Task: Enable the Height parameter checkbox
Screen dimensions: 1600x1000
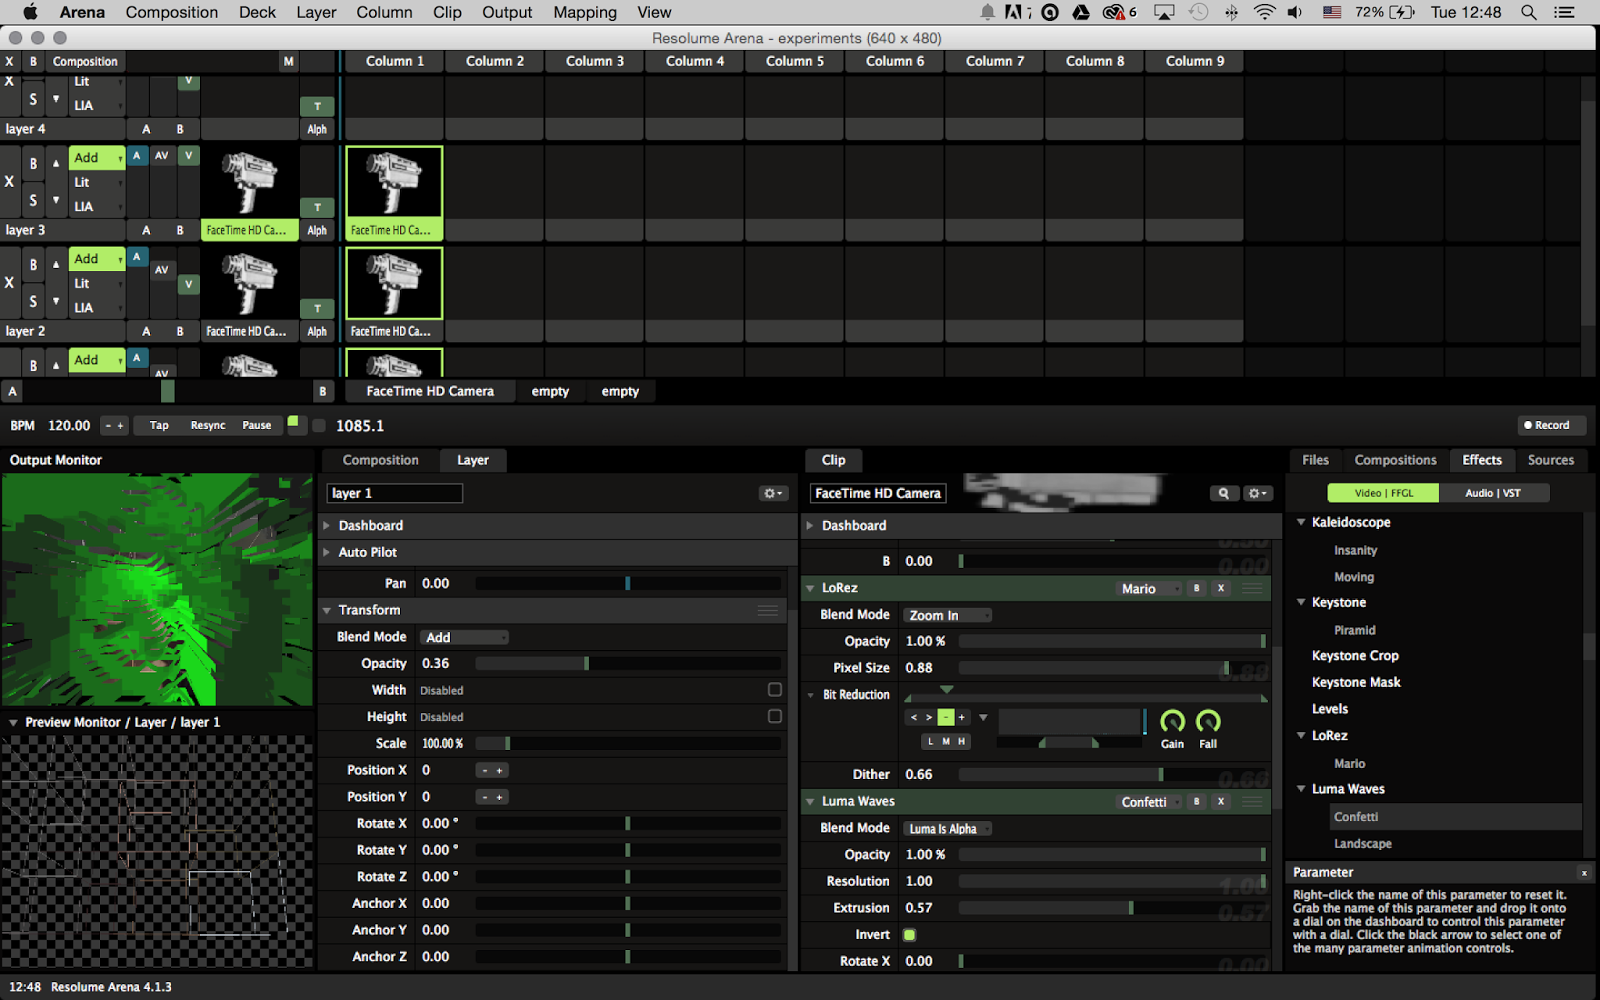Action: 774,716
